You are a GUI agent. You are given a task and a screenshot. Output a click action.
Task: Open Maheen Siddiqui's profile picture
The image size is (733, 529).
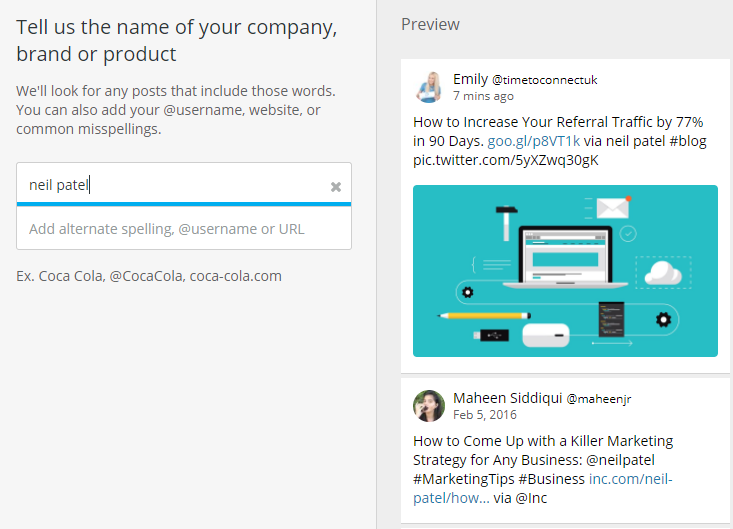(x=429, y=406)
